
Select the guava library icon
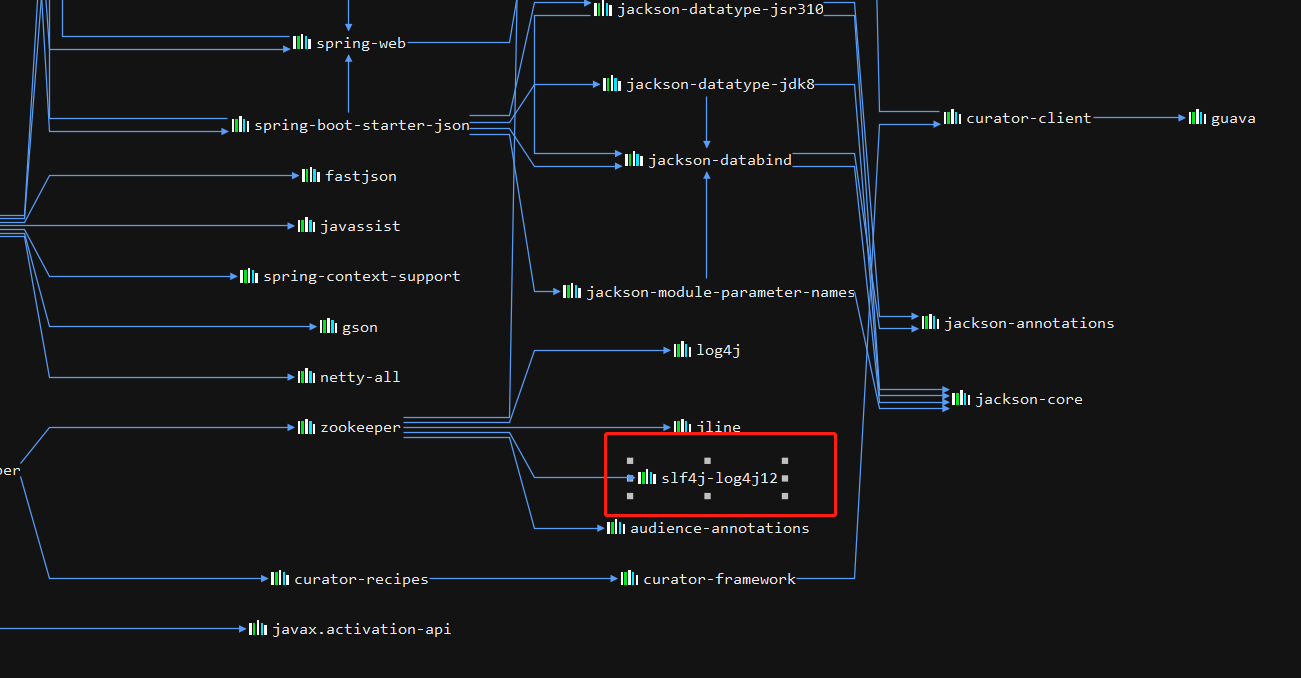point(1195,117)
